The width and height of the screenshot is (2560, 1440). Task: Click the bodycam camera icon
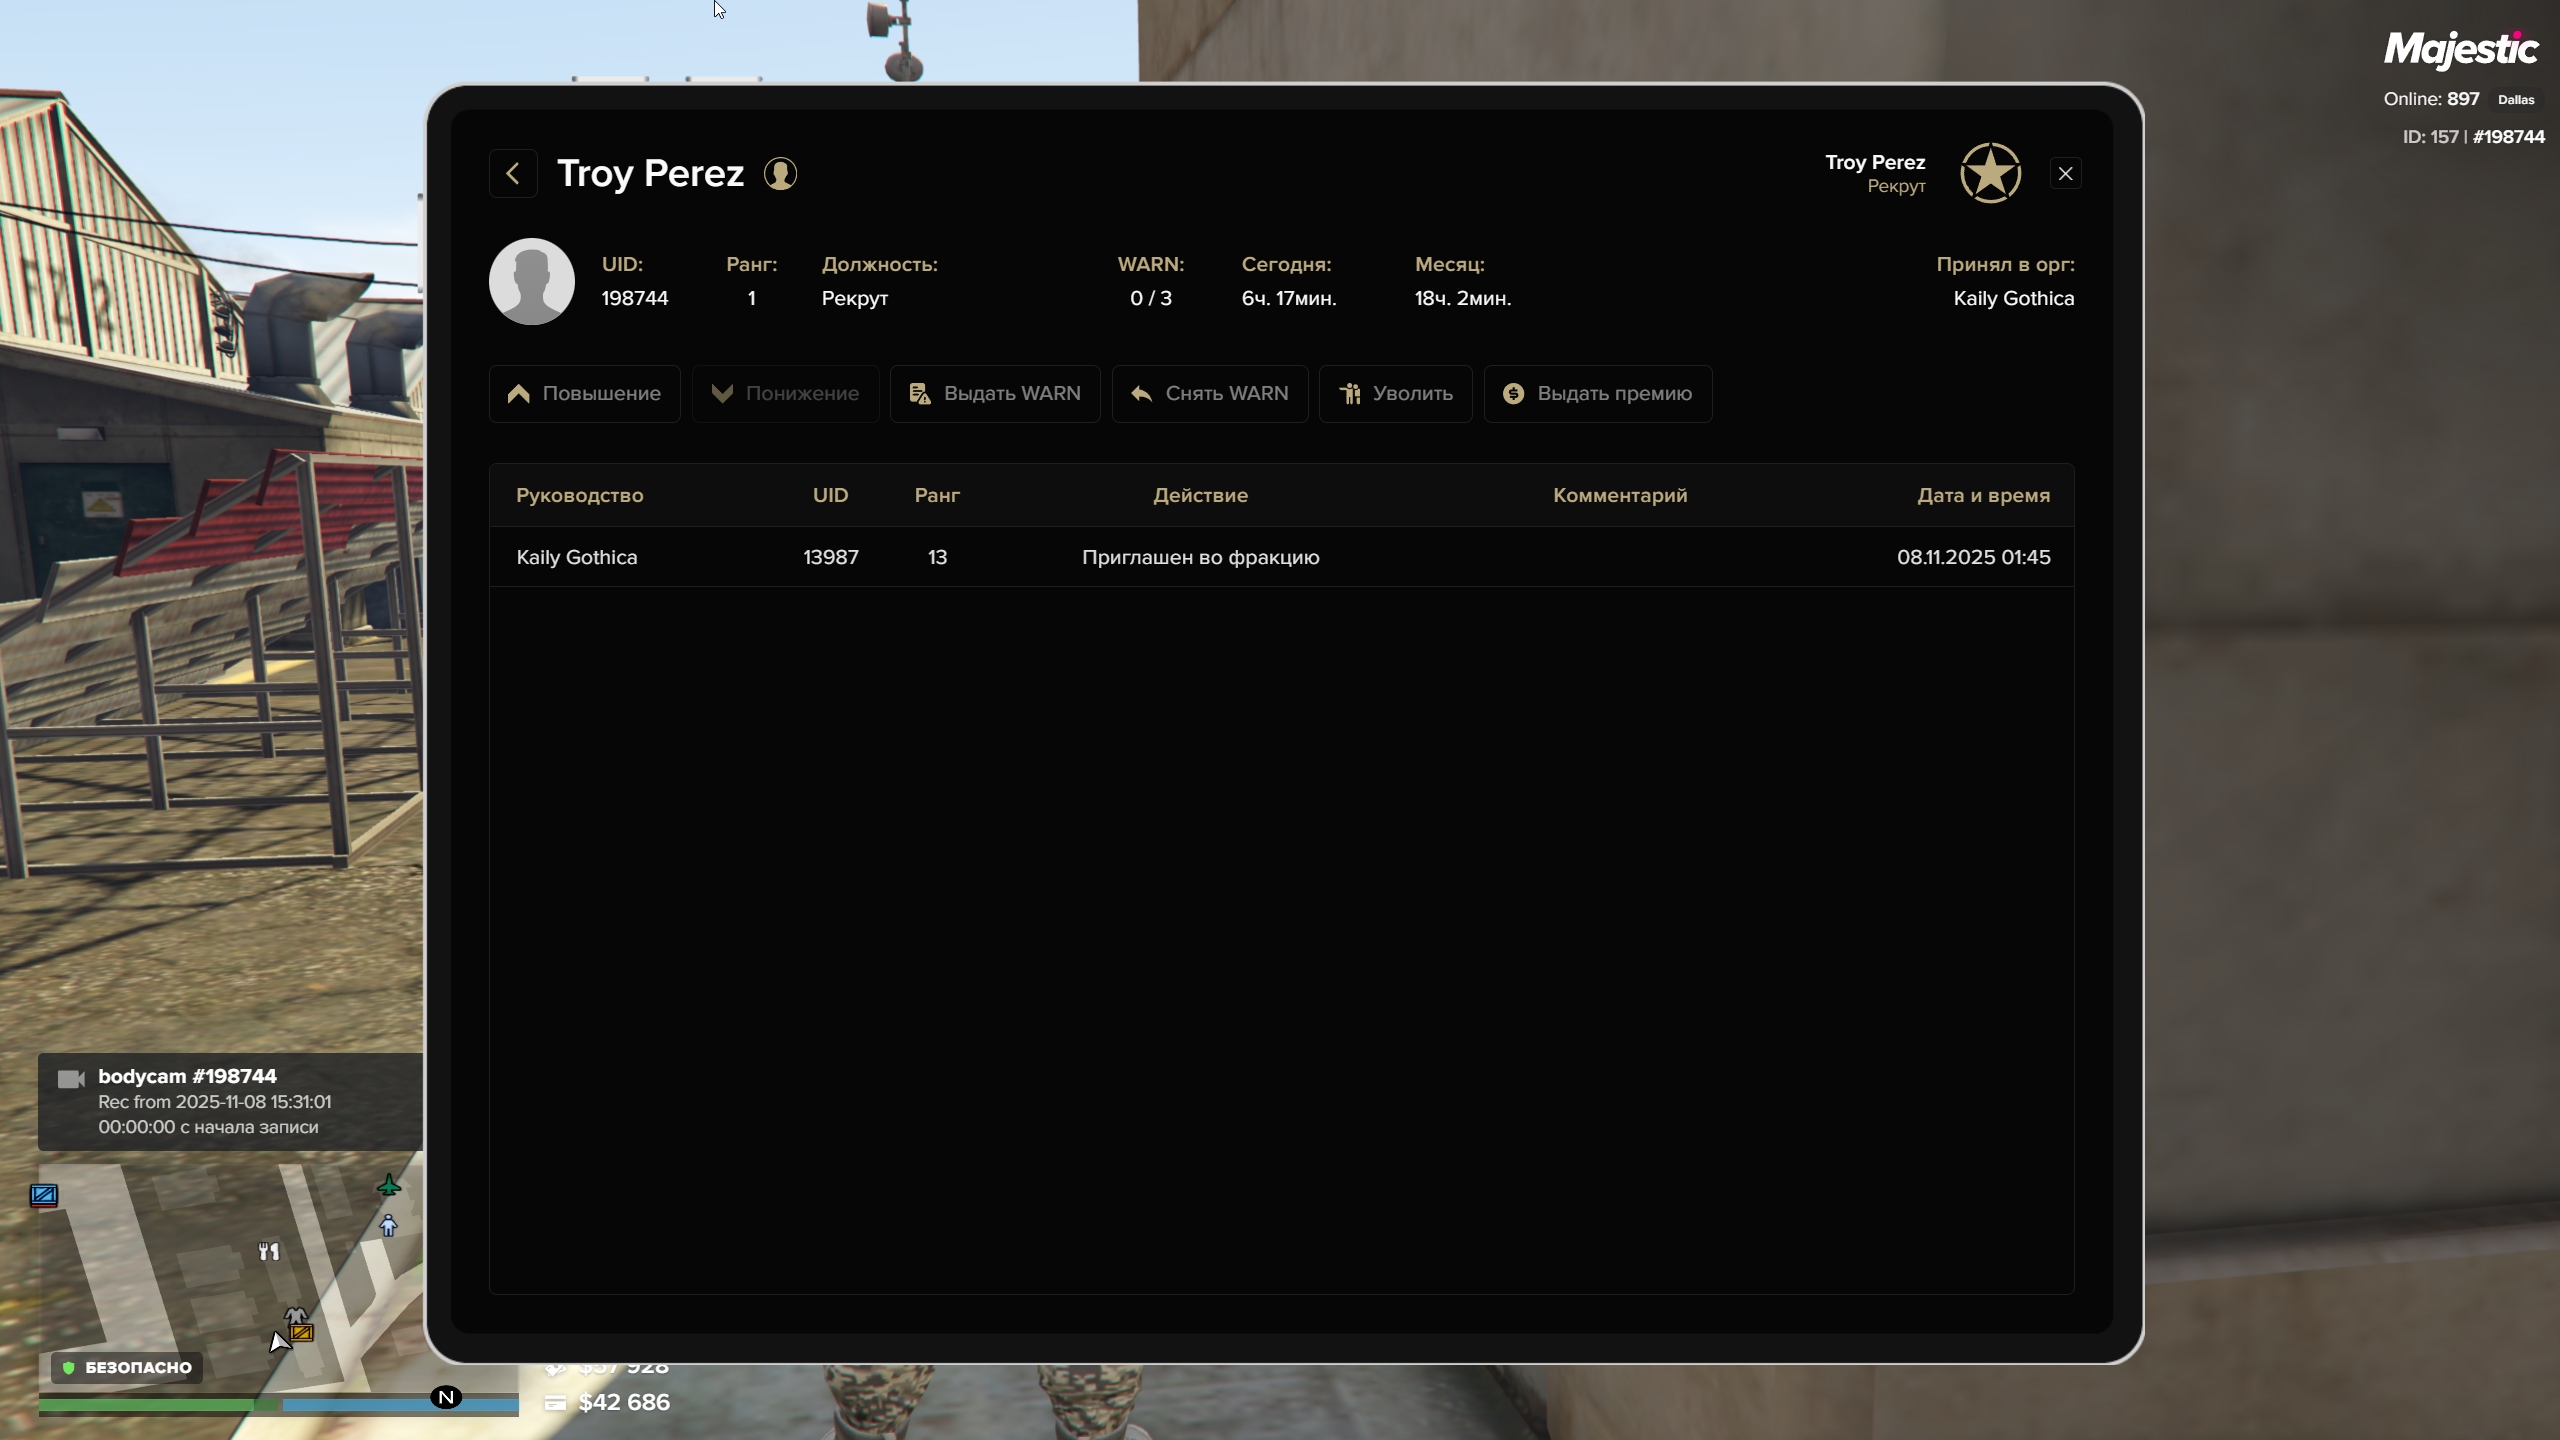coord(71,1079)
